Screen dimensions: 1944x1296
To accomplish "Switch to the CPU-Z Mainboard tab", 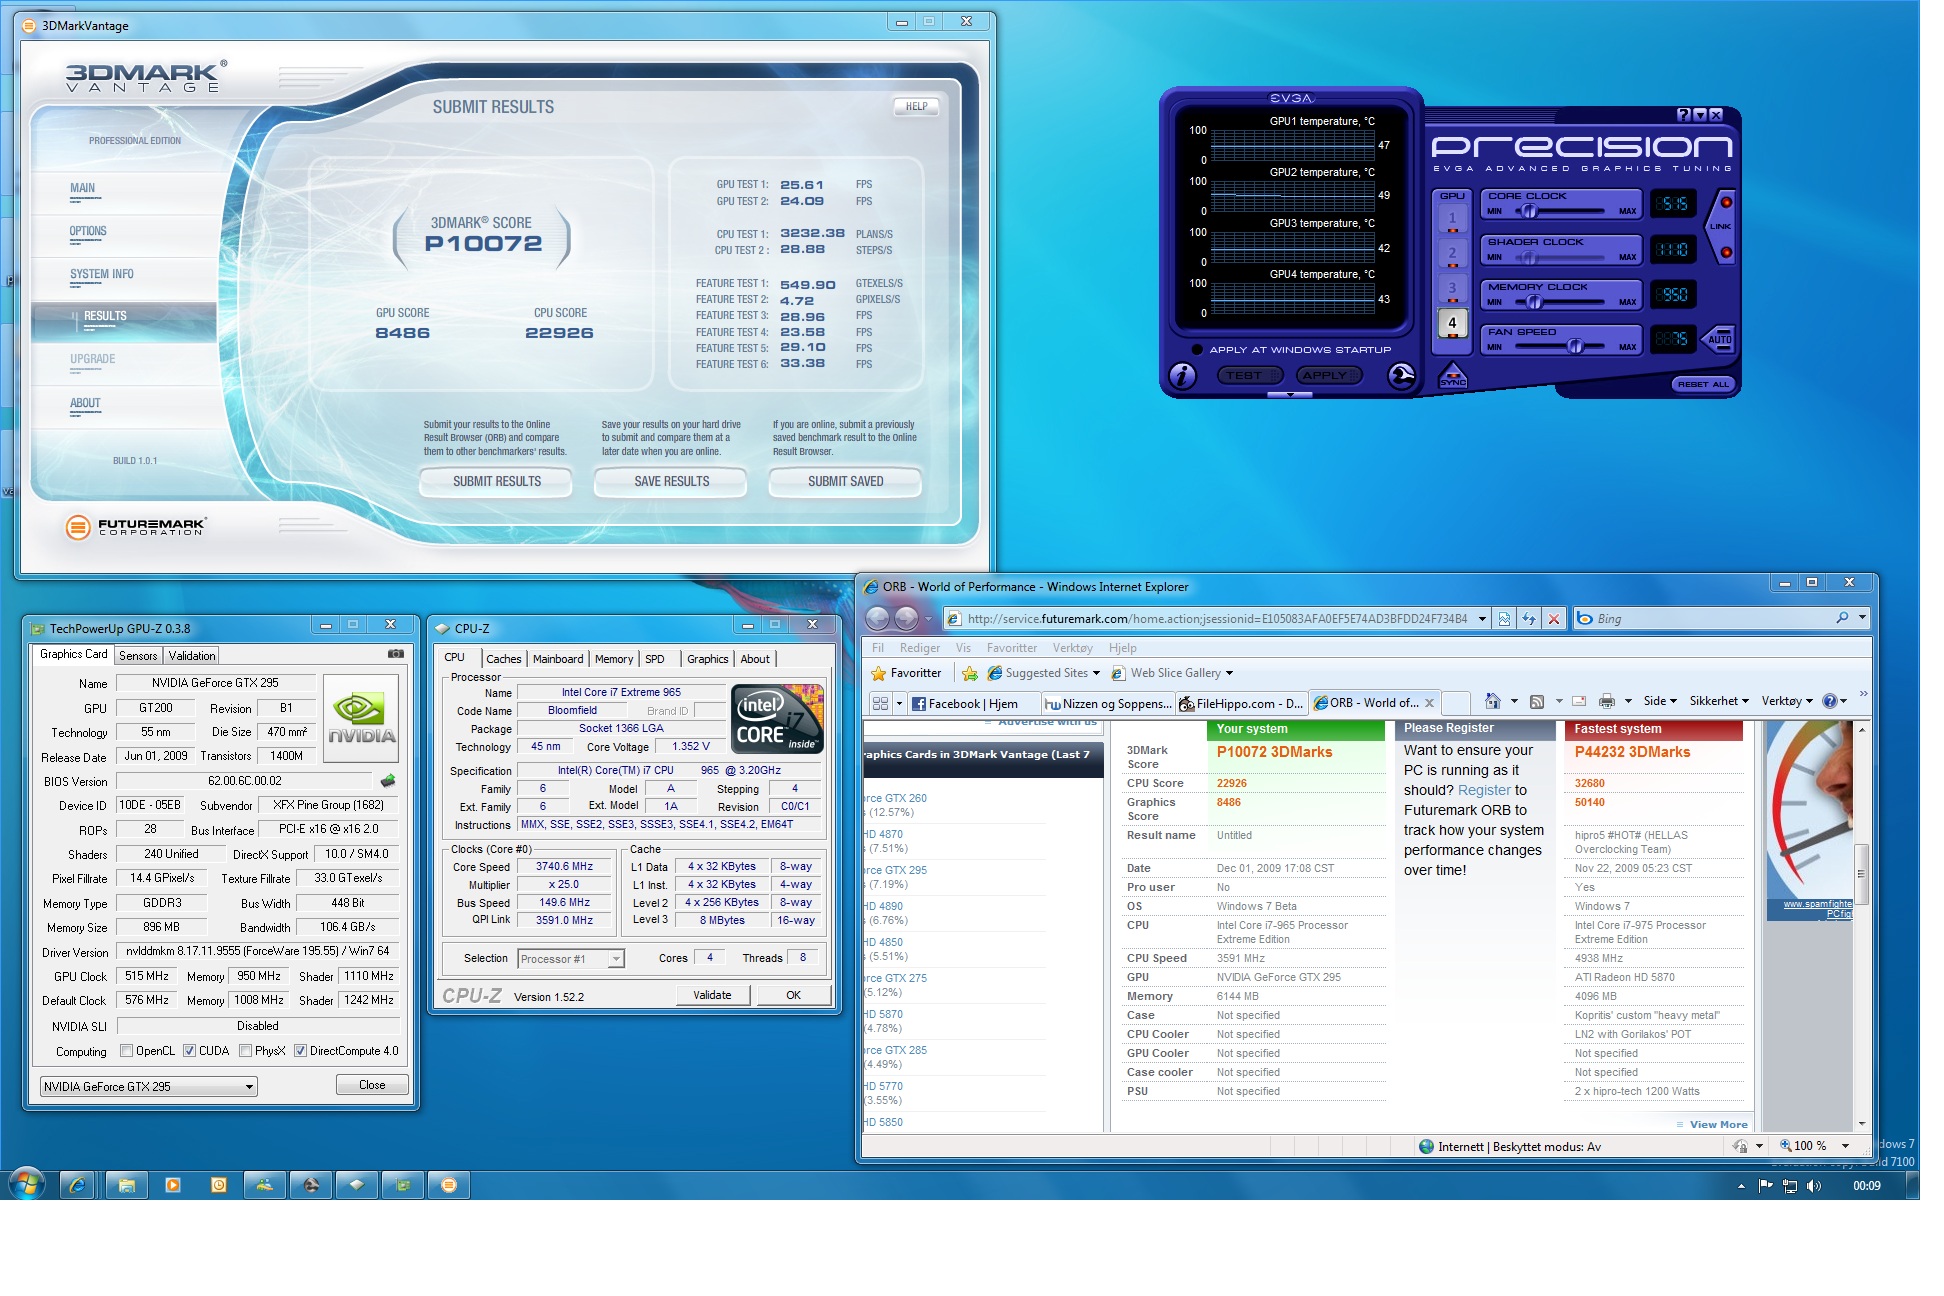I will [558, 659].
